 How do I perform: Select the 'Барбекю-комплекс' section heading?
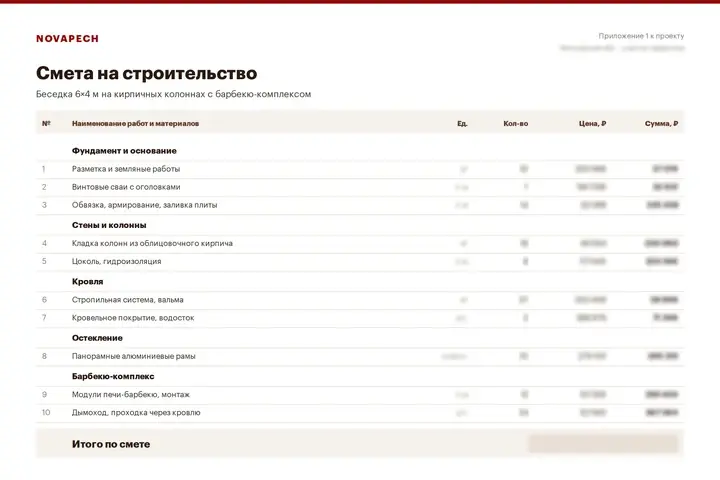click(x=113, y=376)
